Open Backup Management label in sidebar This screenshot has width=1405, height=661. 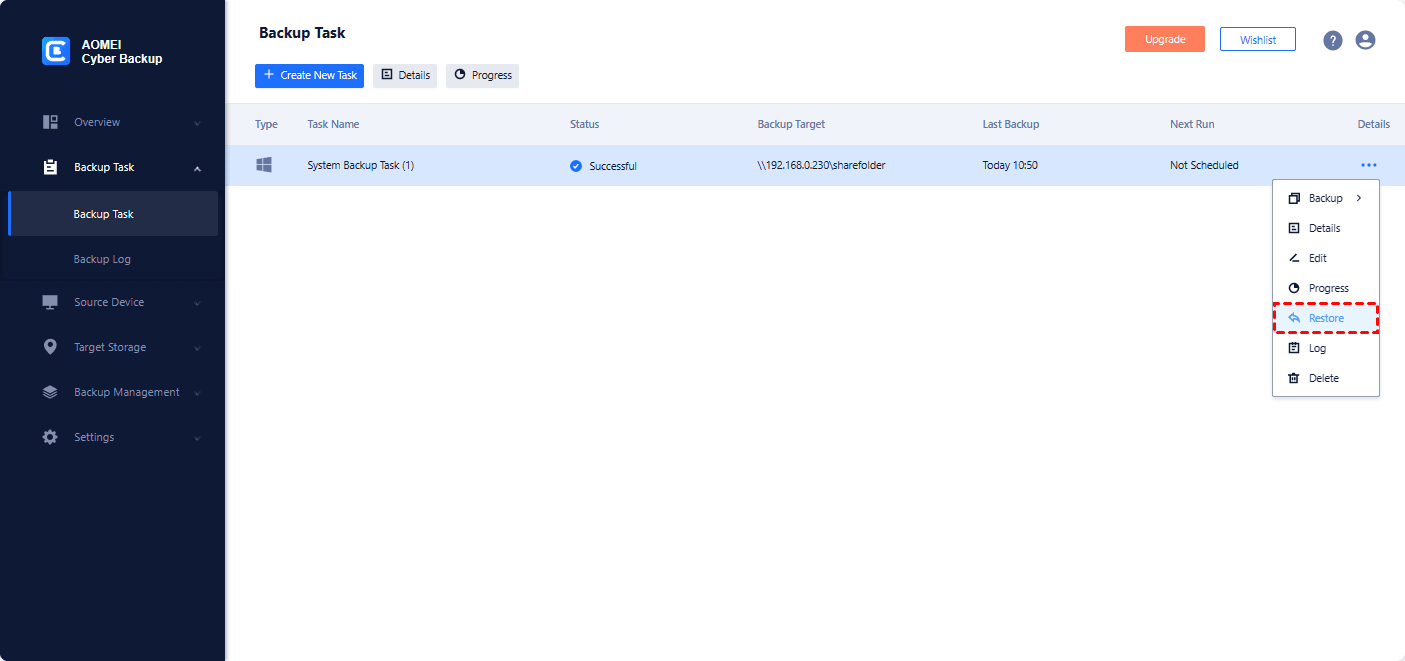coord(127,392)
